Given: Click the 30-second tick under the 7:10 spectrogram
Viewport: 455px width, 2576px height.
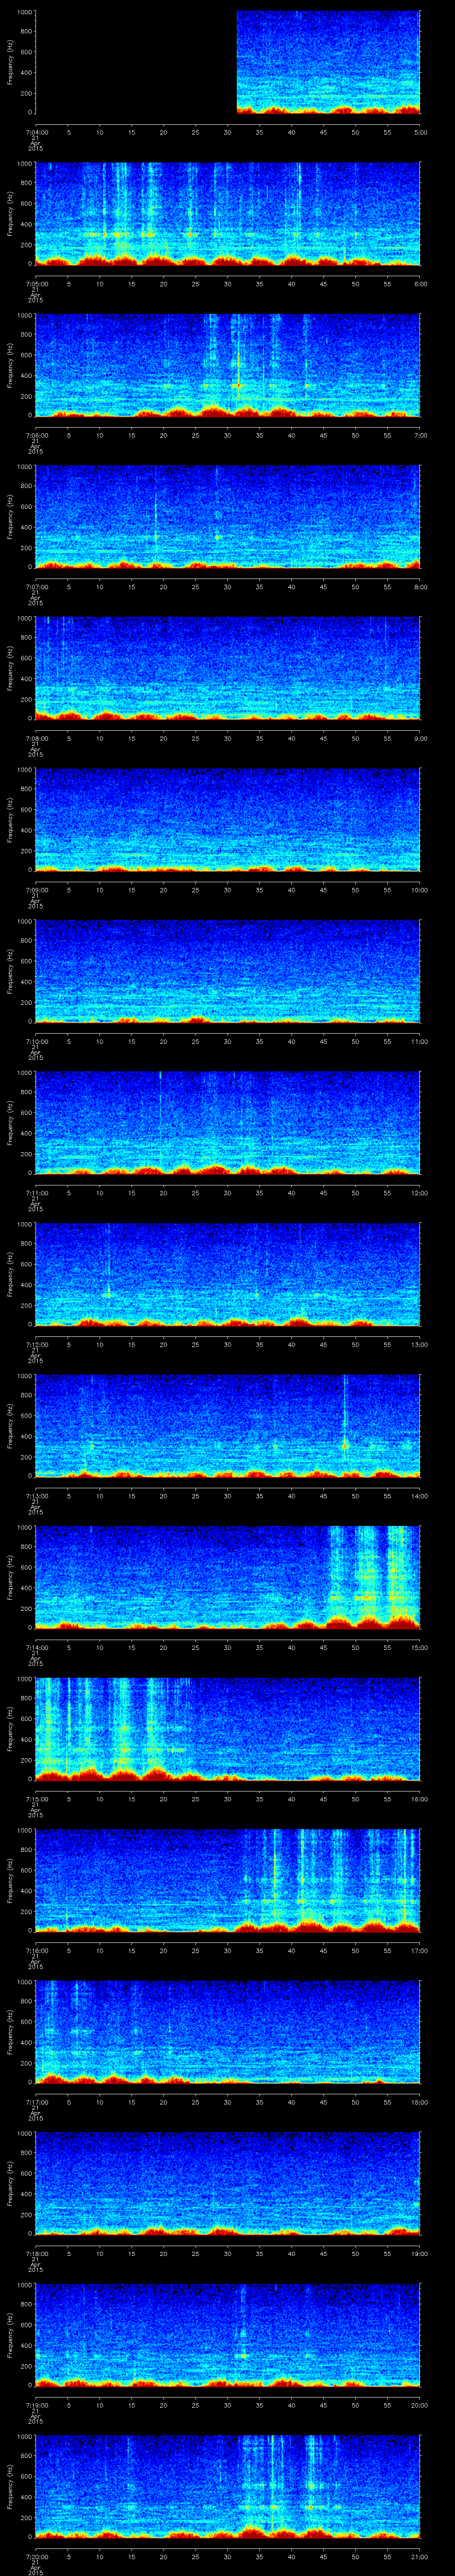Looking at the screenshot, I should pyautogui.click(x=227, y=1041).
